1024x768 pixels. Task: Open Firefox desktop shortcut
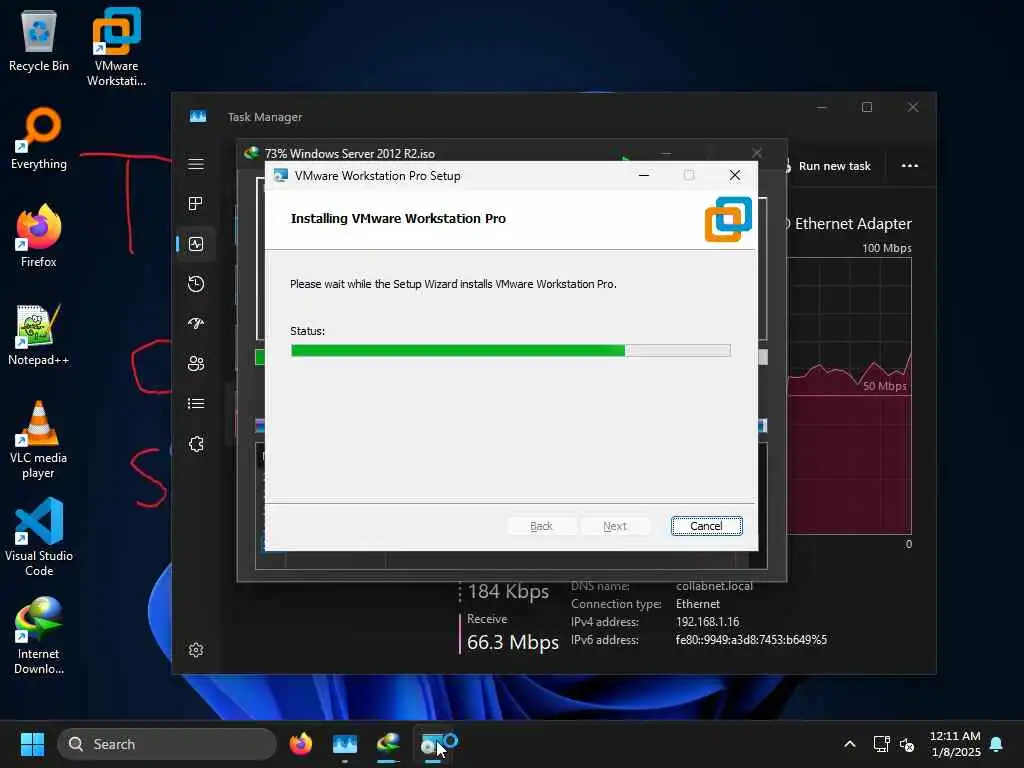(39, 236)
